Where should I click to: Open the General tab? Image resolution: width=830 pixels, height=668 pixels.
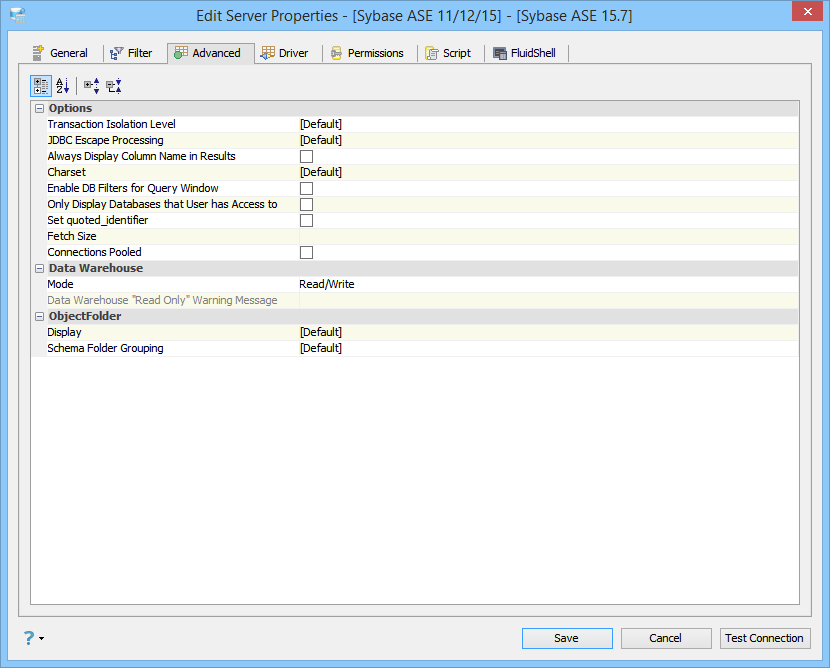tap(60, 53)
